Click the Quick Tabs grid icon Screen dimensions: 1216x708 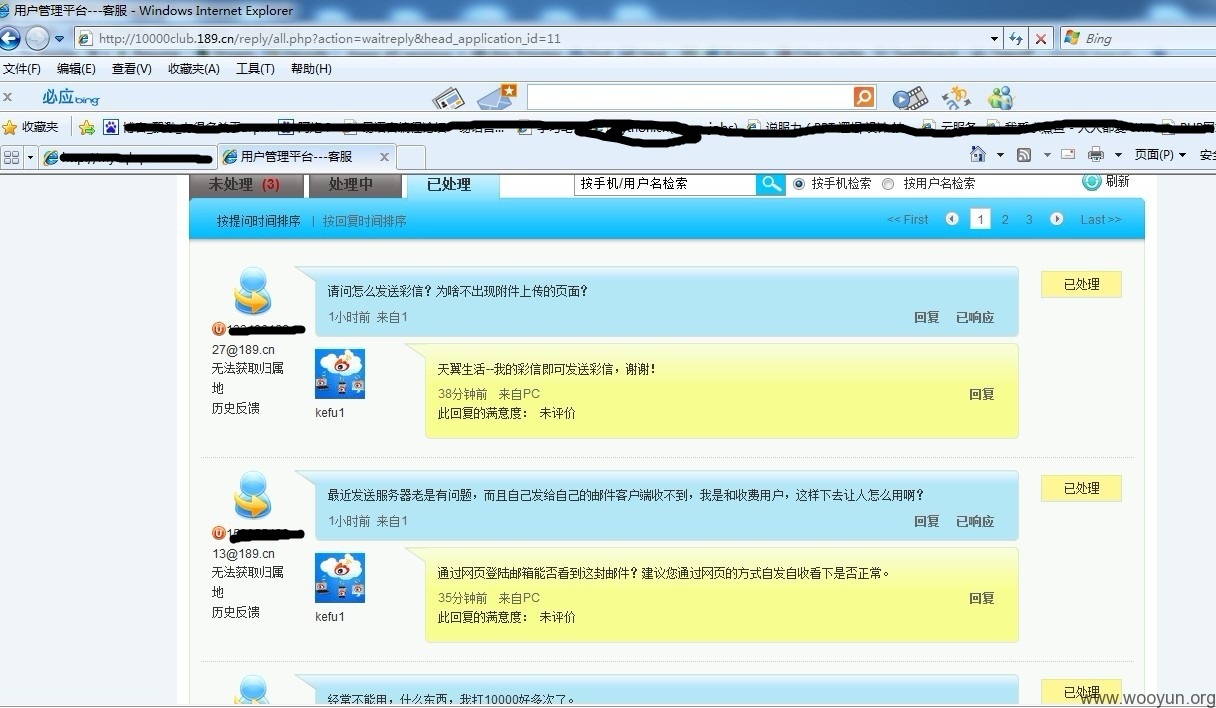(12, 157)
